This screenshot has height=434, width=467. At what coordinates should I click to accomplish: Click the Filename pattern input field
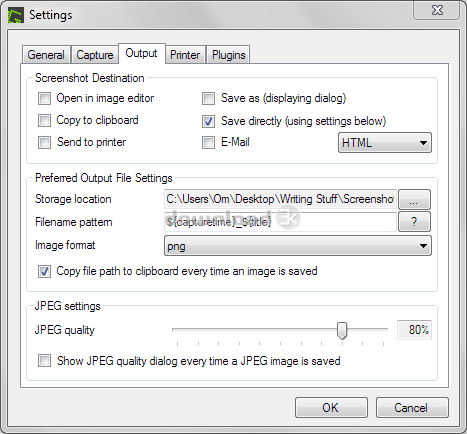point(280,222)
